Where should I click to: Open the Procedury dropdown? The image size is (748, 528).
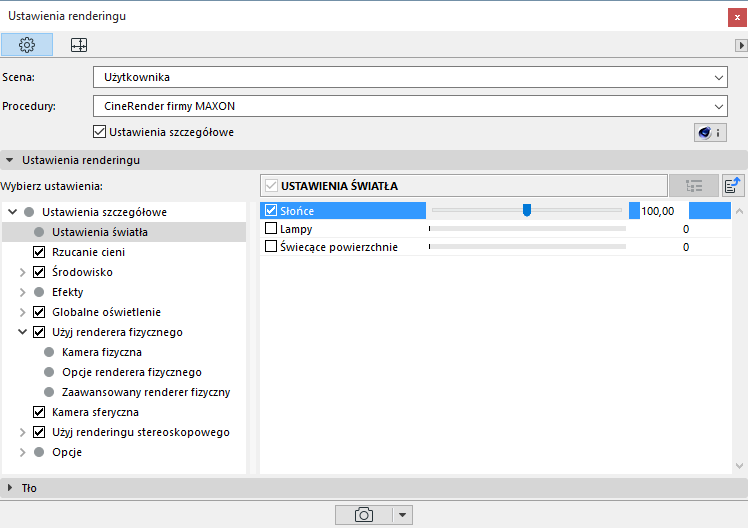(x=410, y=106)
